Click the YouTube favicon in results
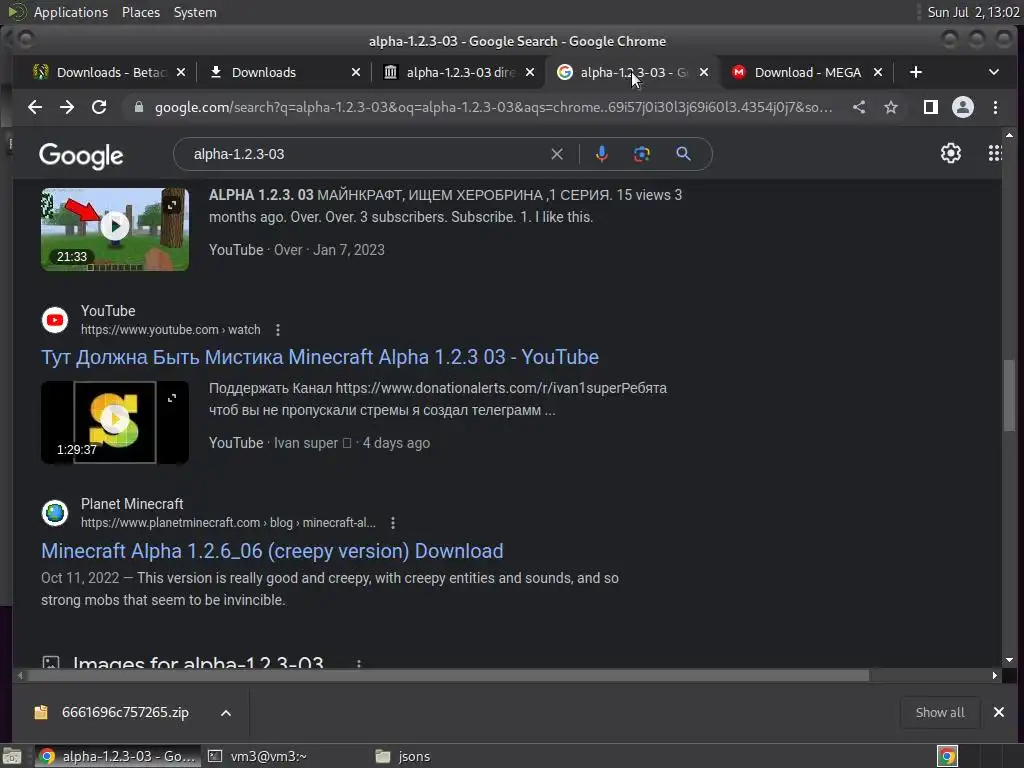 55,320
